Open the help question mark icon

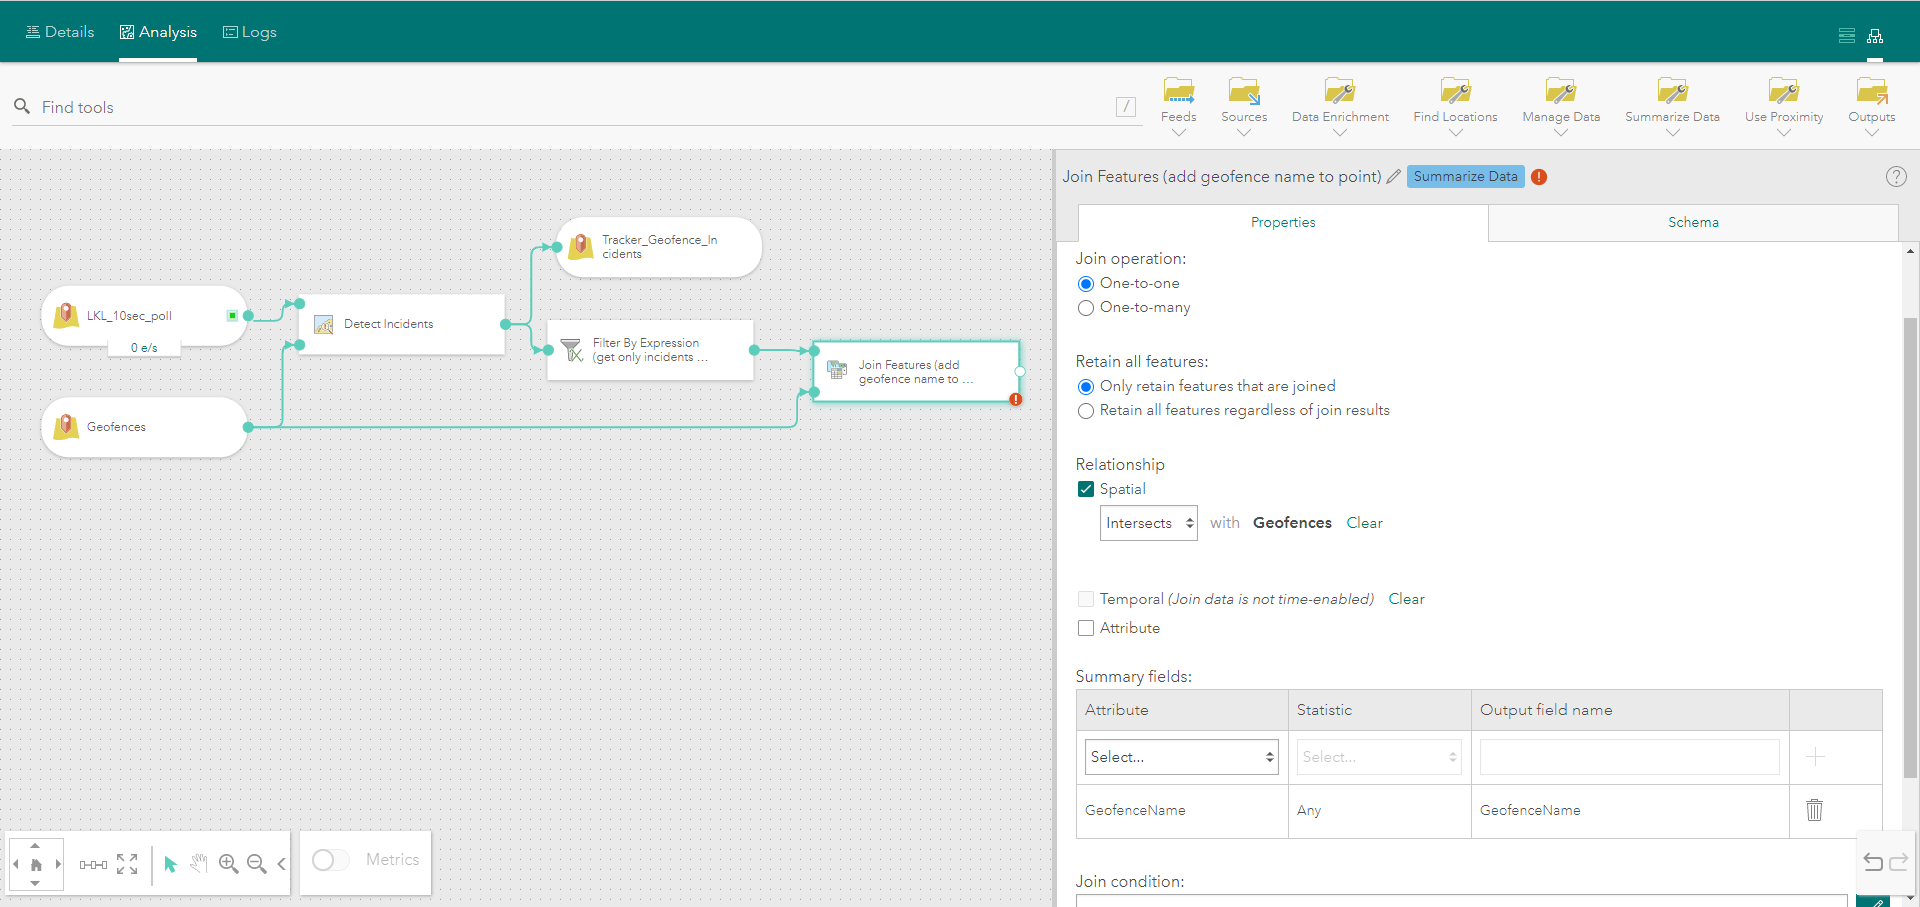point(1896,176)
